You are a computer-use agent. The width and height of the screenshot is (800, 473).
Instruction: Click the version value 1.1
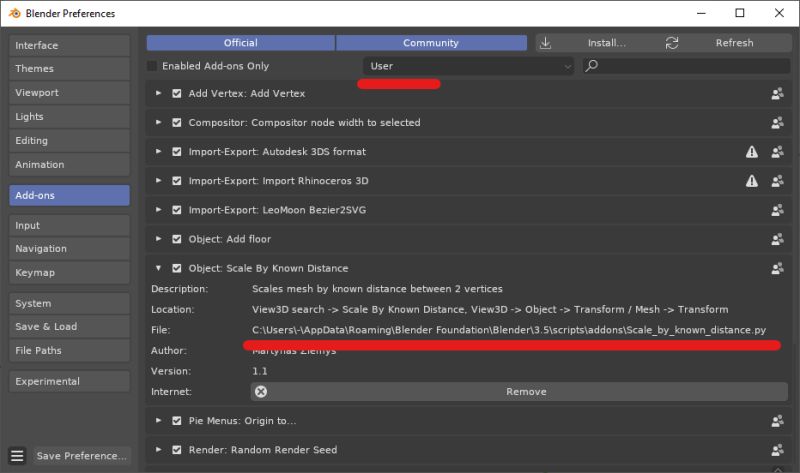[260, 371]
